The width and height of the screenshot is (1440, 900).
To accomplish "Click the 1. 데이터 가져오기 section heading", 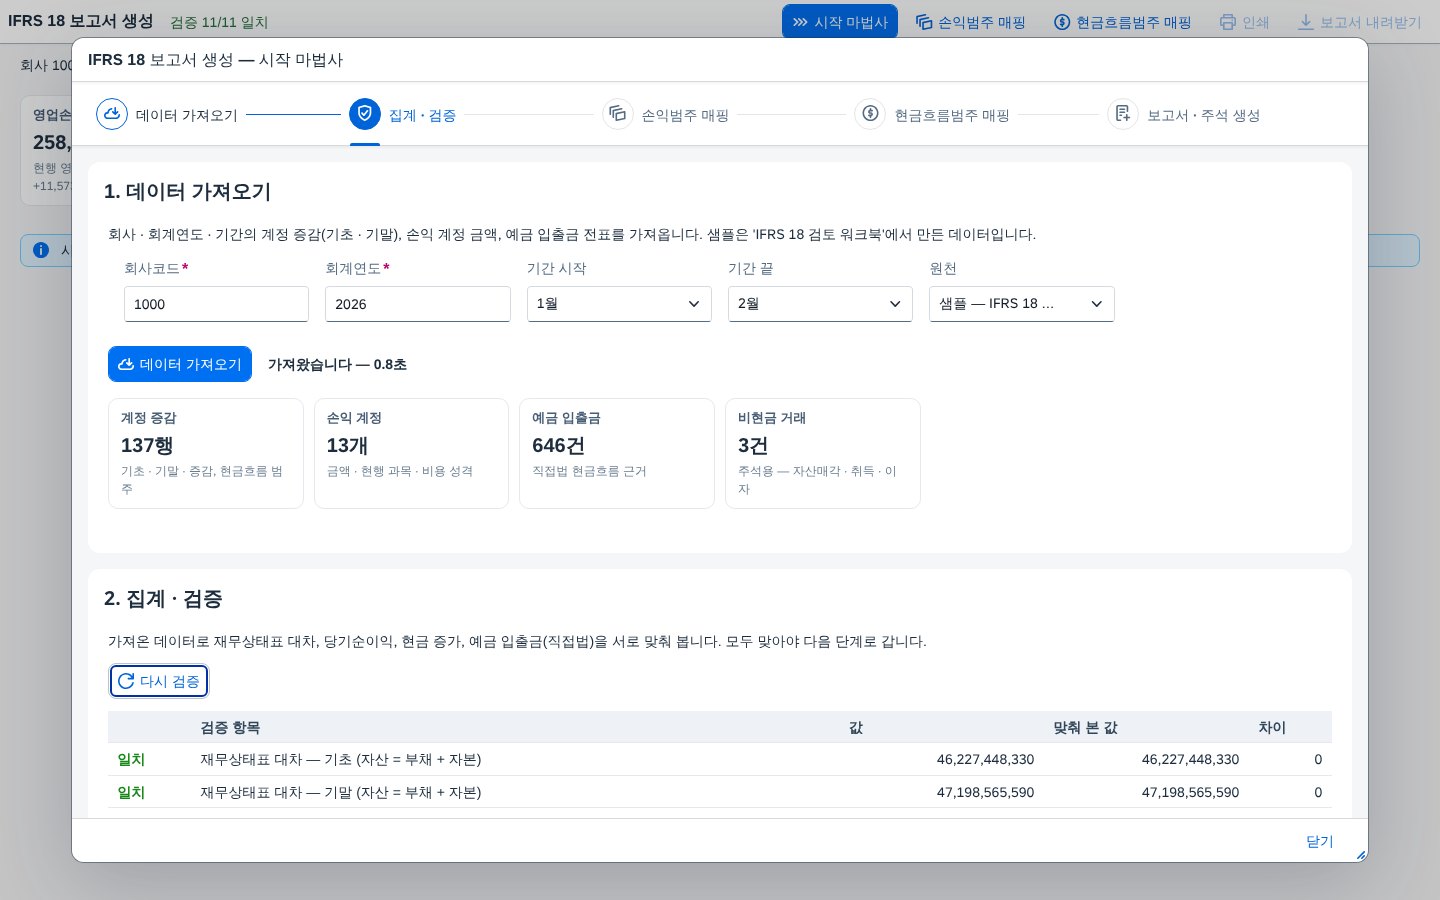I will click(188, 191).
